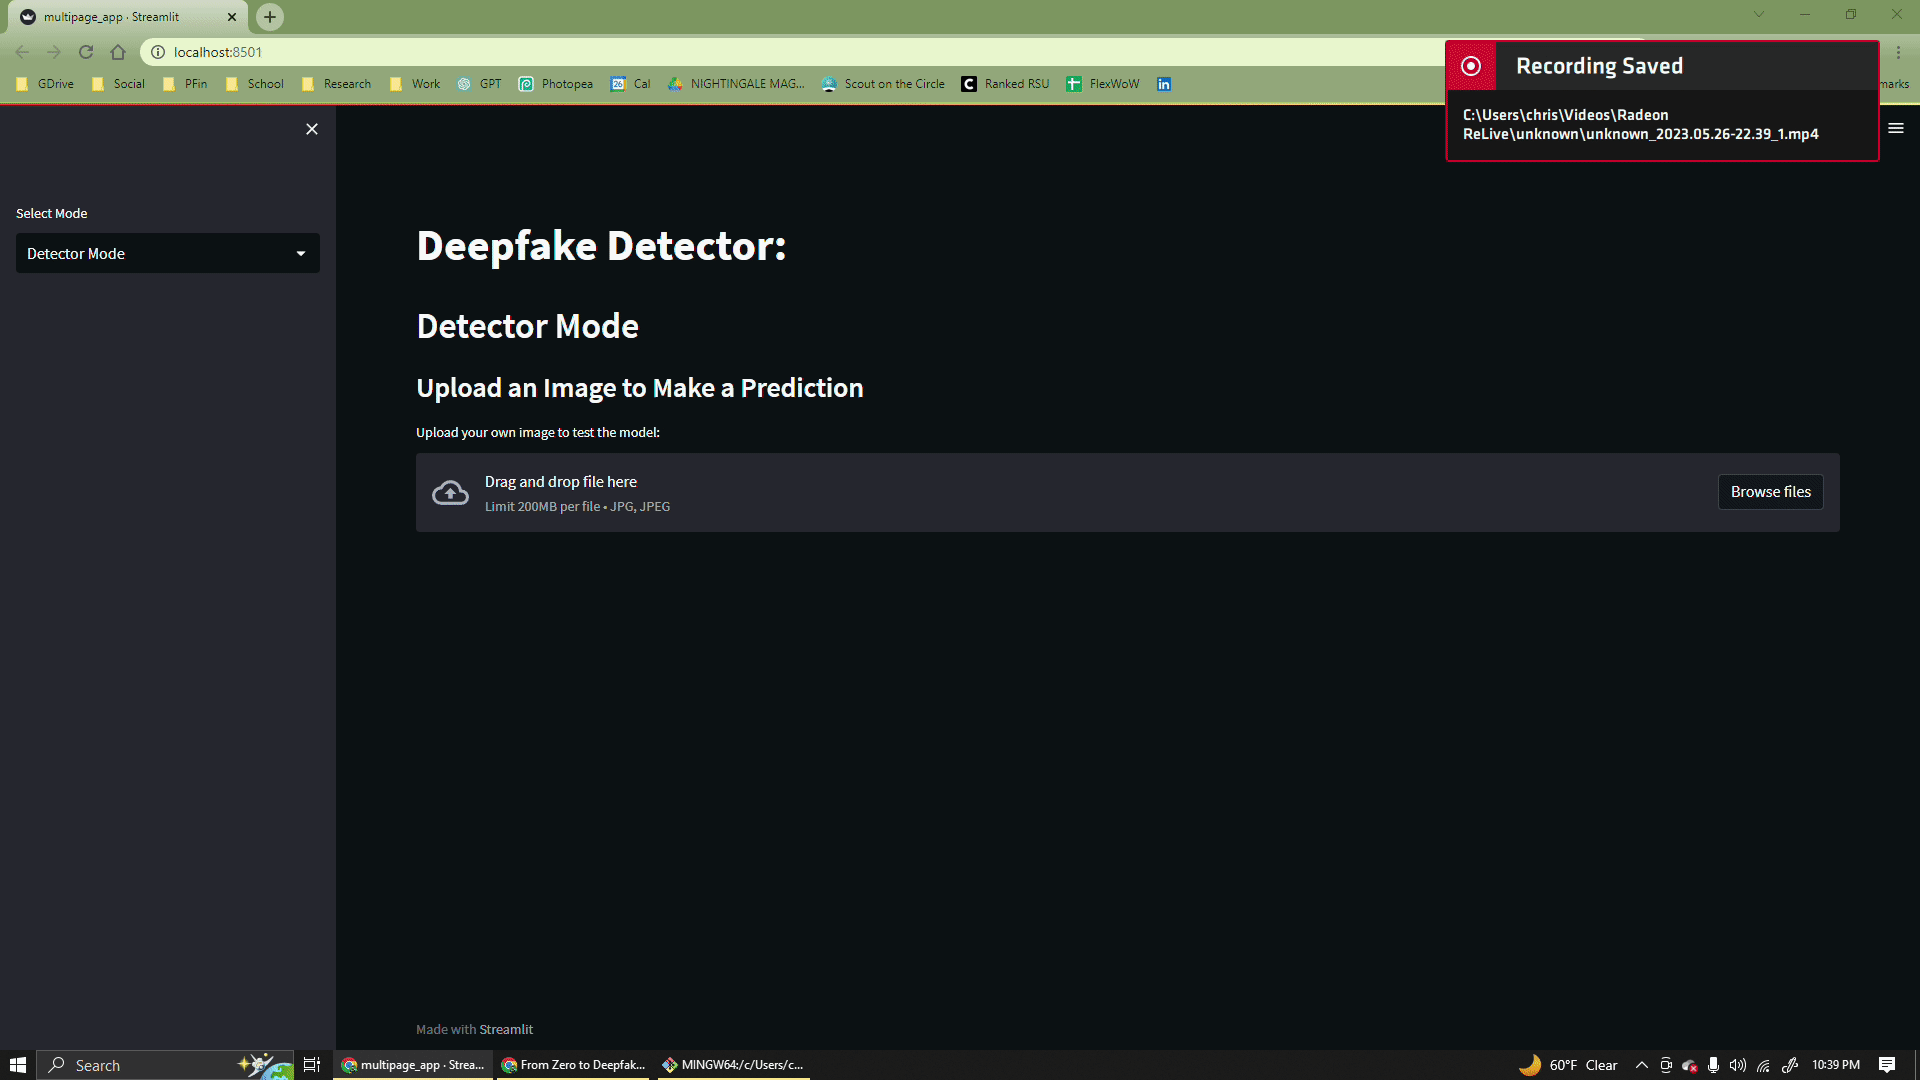The image size is (1920, 1080).
Task: Close the Streamlit sidebar with X icon
Action: point(312,129)
